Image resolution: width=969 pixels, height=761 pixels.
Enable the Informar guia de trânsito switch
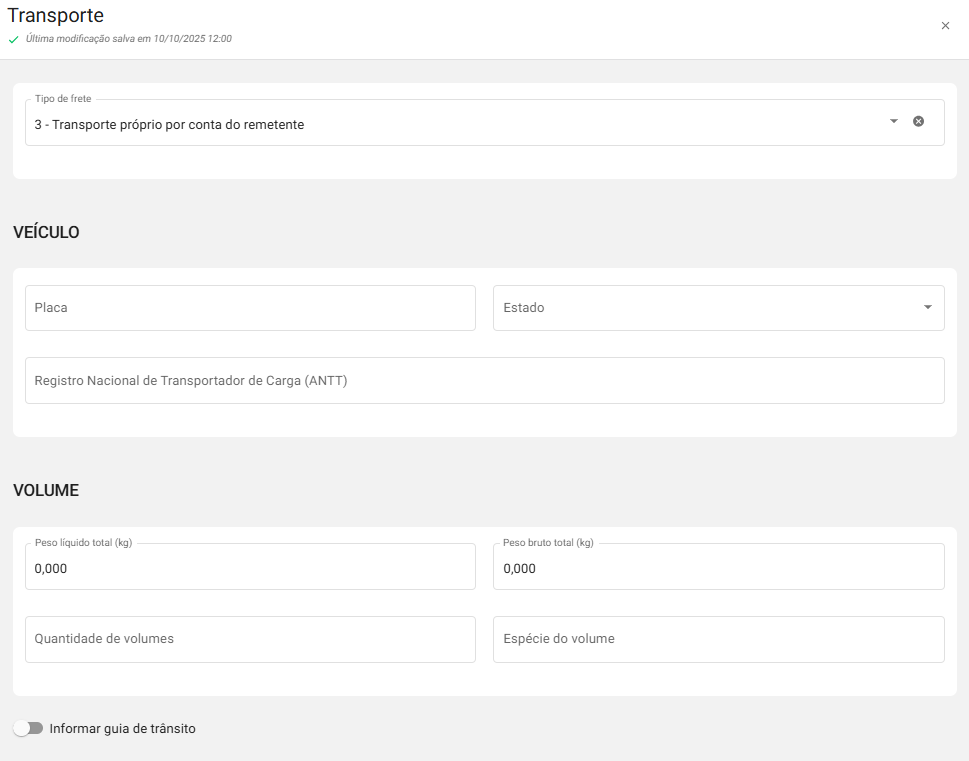28,728
